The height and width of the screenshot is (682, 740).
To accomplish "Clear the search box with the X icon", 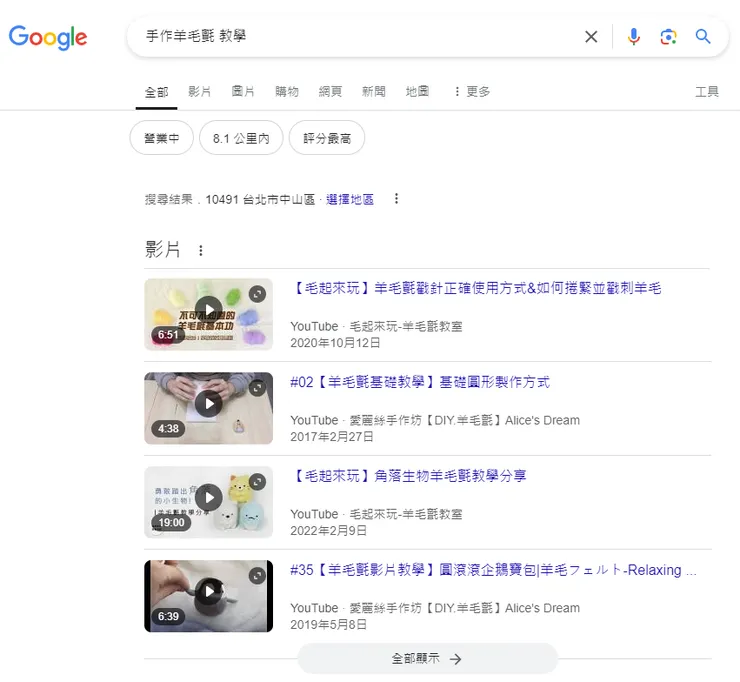I will 591,36.
